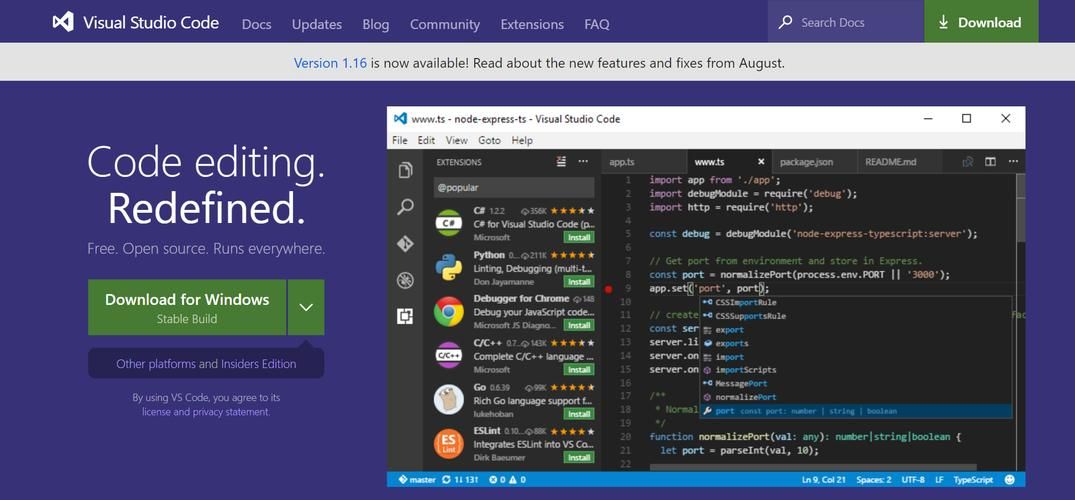Toggle the breakpoint on line 9

(x=608, y=288)
